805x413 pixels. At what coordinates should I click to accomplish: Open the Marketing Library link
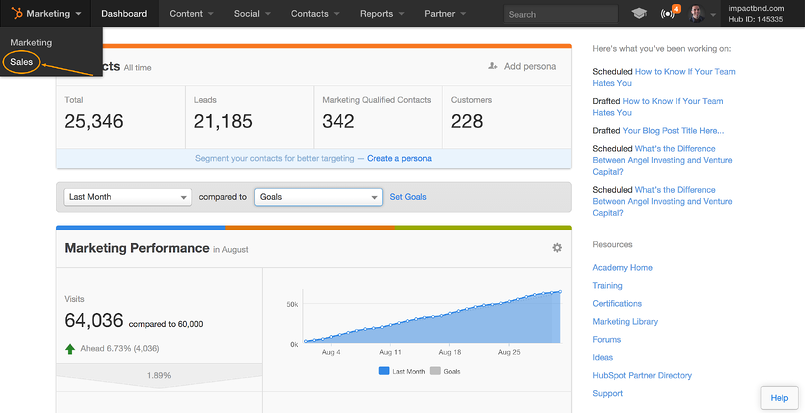(x=625, y=322)
